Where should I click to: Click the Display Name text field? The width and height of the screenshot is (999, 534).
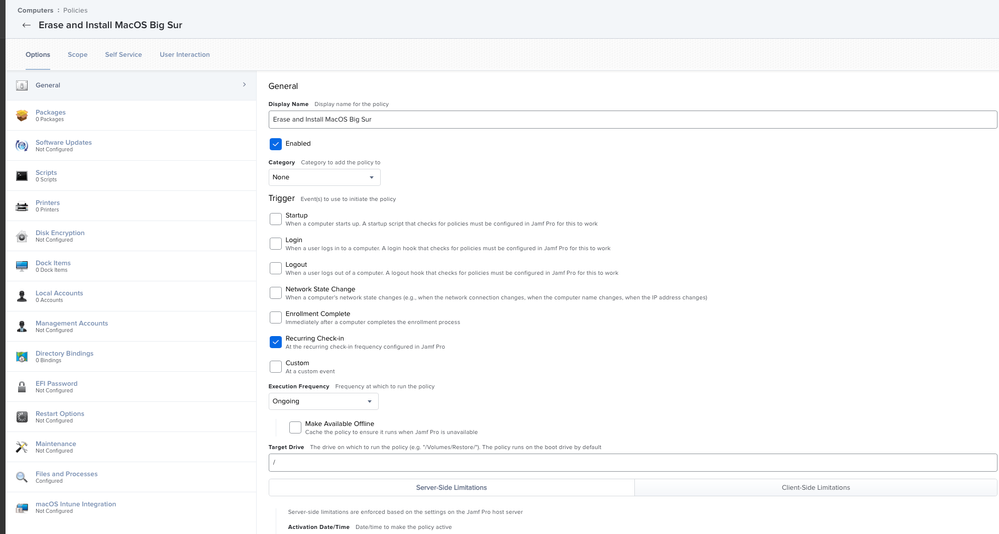tap(633, 119)
